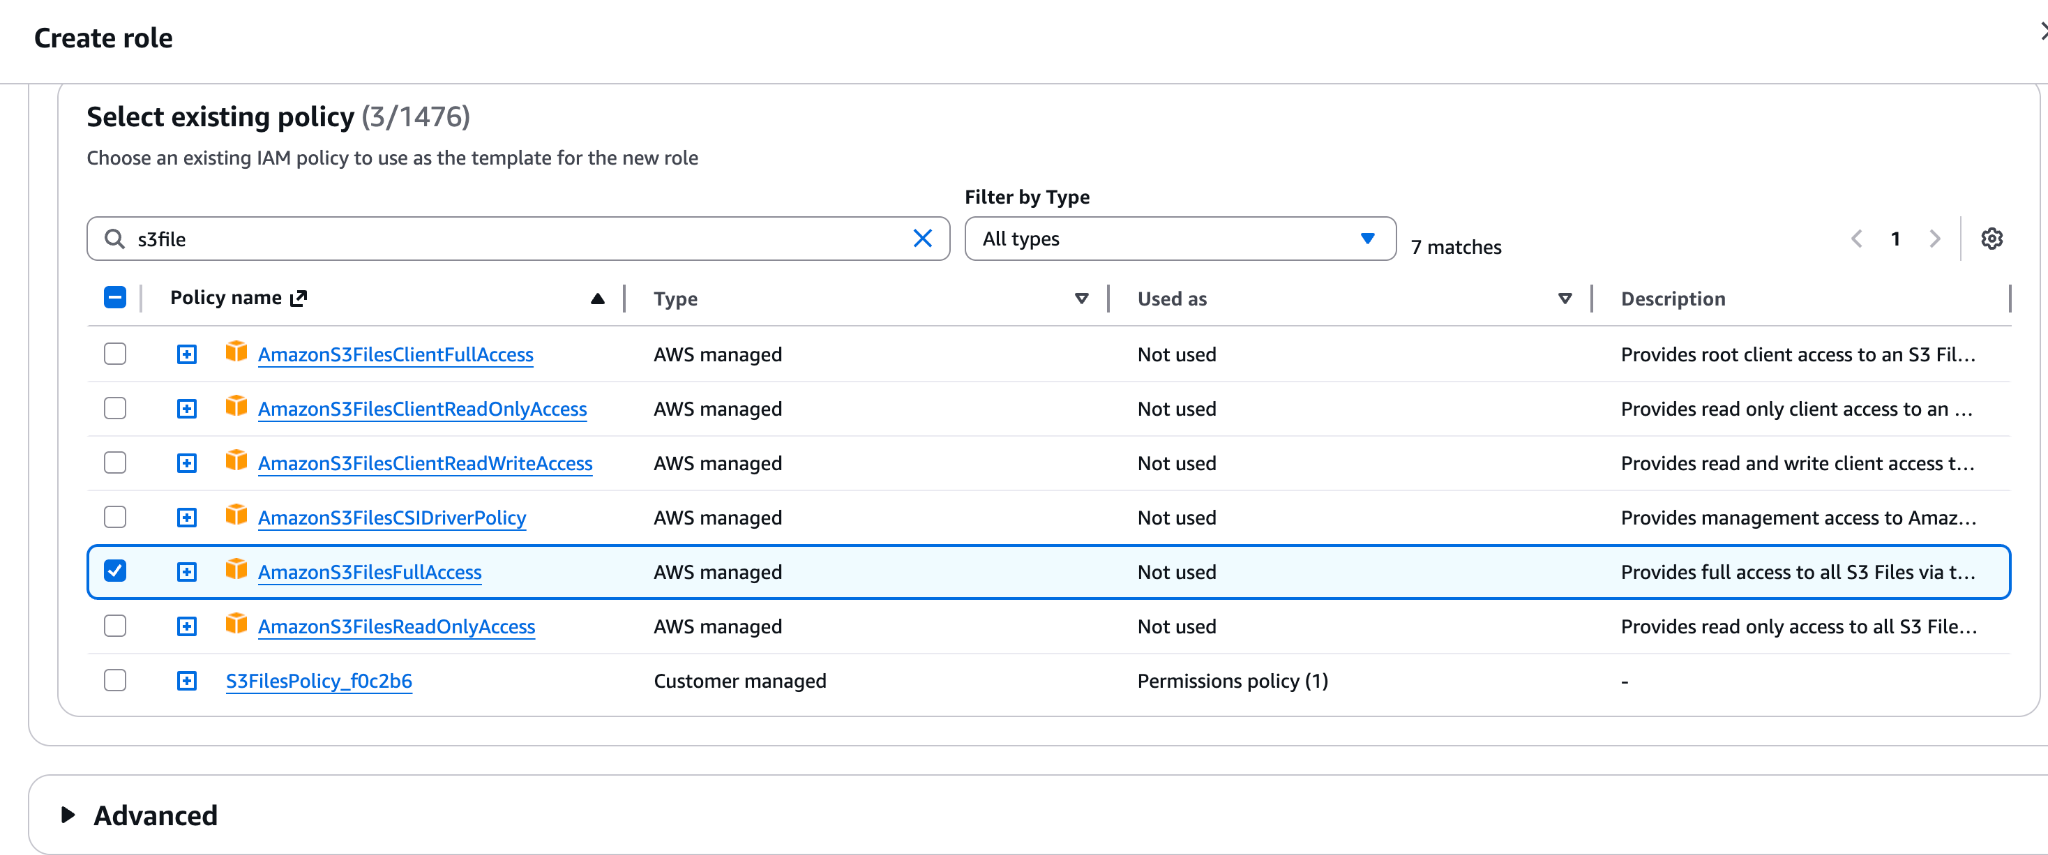Click the 'Select existing policy' heading
2048x855 pixels.
click(x=220, y=117)
